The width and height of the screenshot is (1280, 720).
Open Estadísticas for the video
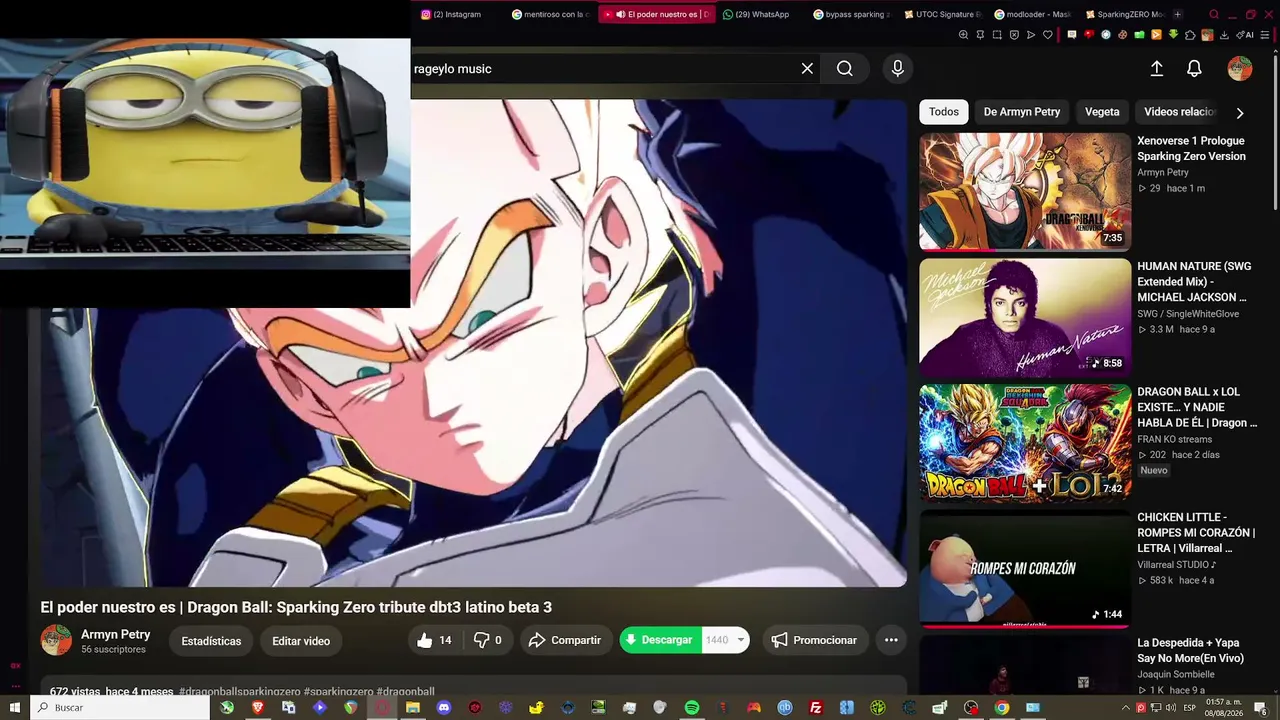[211, 641]
